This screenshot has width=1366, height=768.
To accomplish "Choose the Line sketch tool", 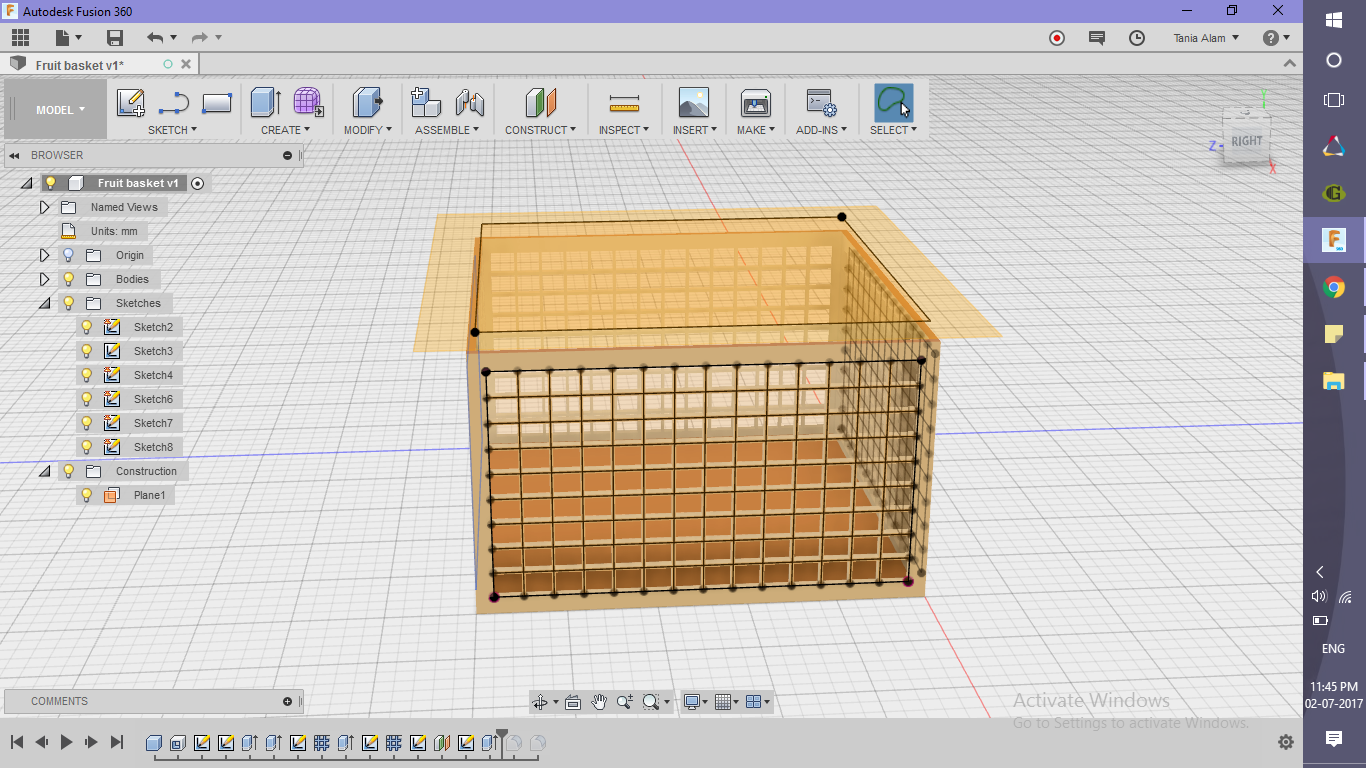I will tap(174, 102).
